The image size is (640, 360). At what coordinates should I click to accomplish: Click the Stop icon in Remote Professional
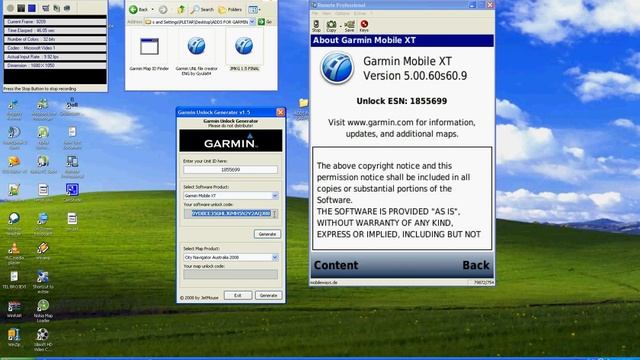(x=316, y=26)
